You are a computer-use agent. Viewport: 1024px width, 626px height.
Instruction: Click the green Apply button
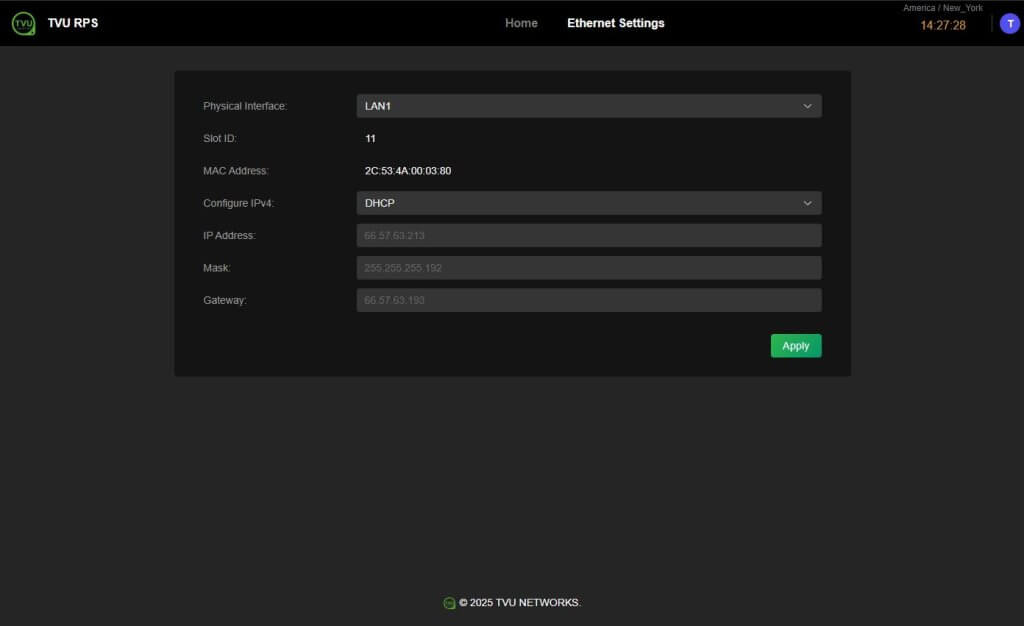tap(796, 346)
